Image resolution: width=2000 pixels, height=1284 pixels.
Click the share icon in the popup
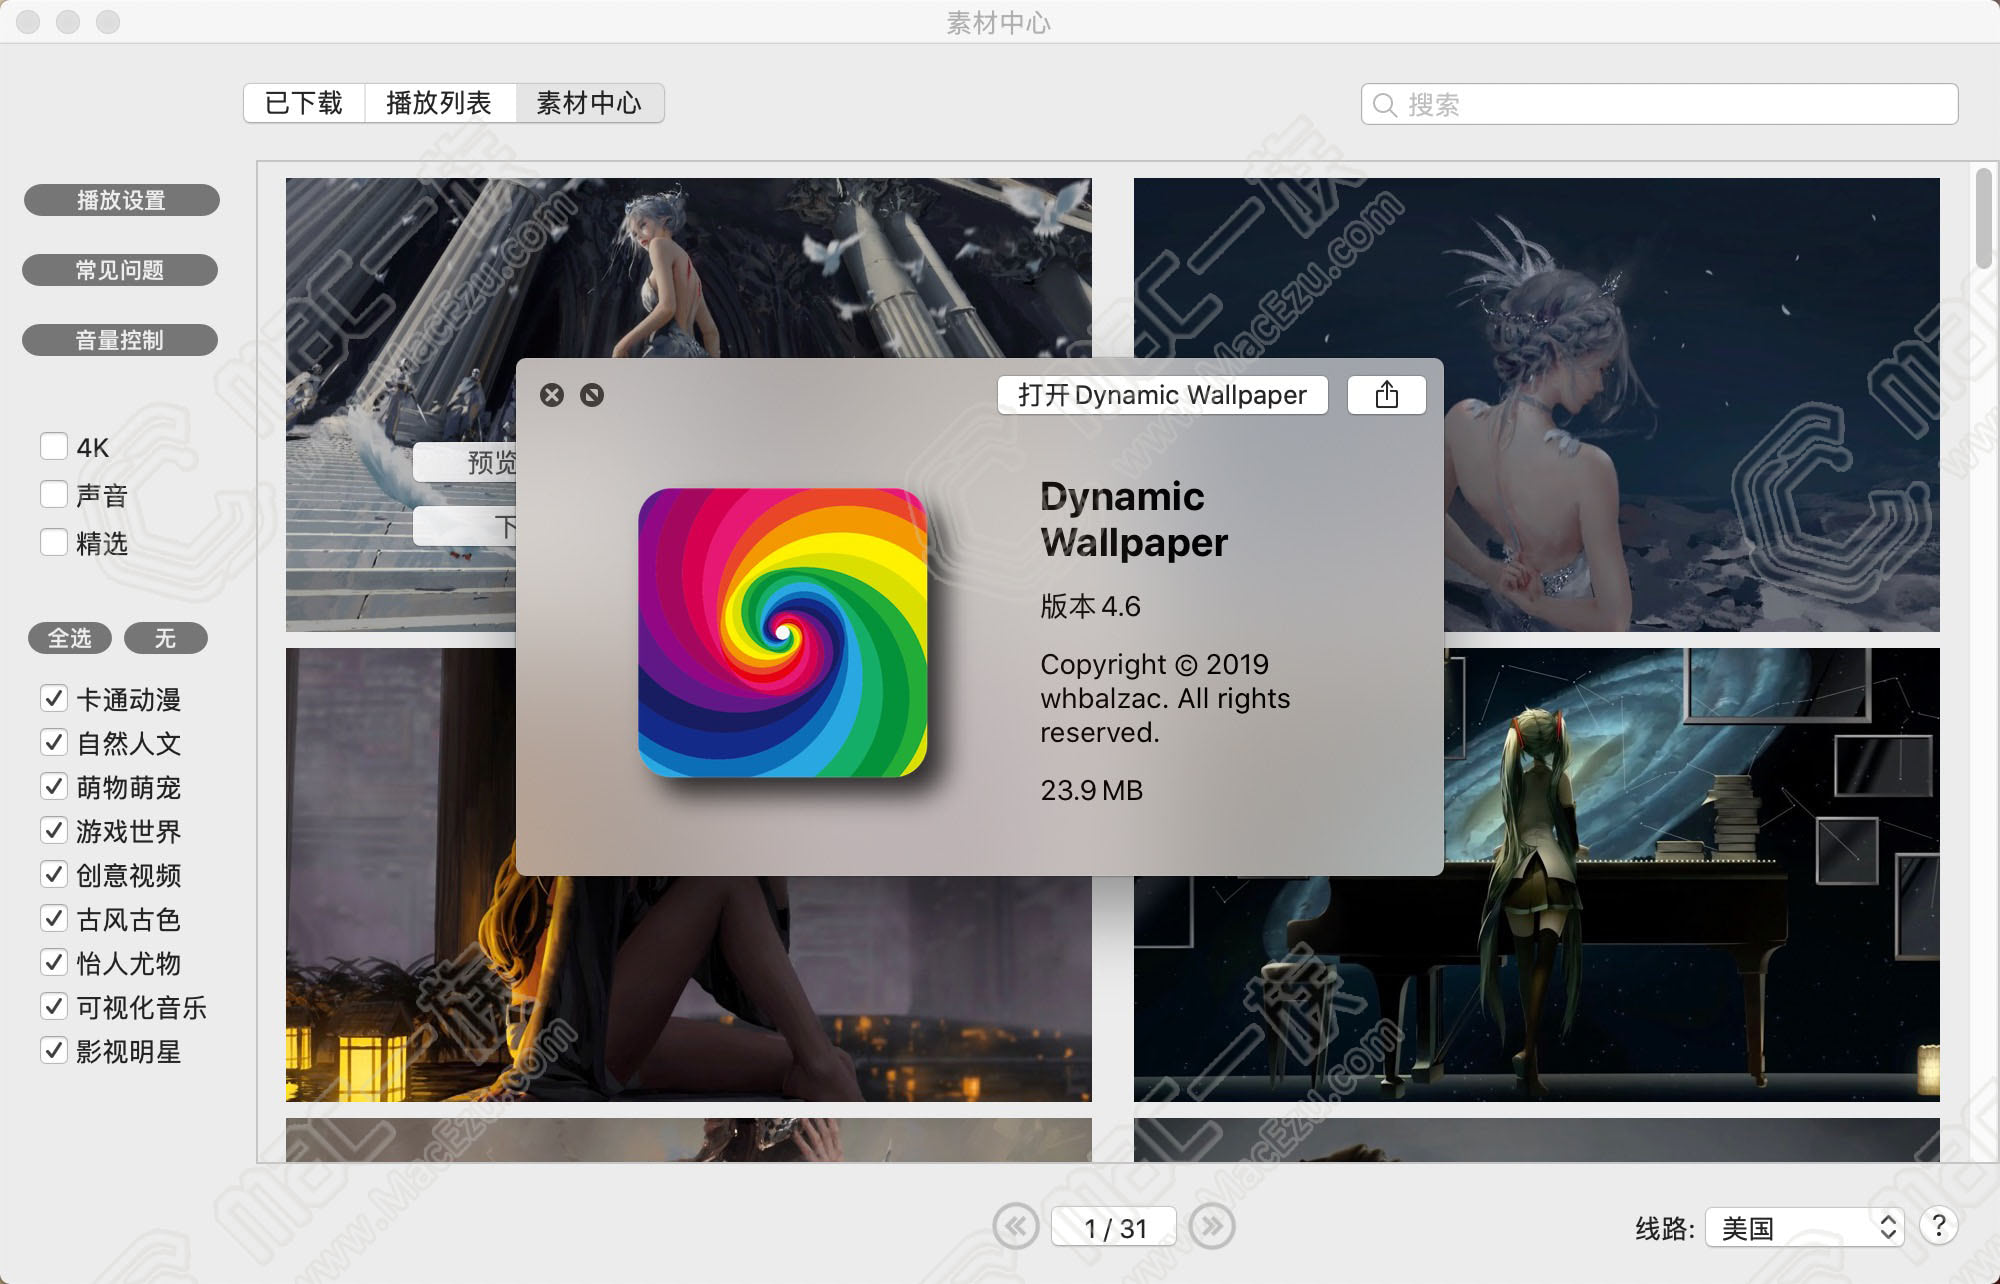(x=1387, y=395)
